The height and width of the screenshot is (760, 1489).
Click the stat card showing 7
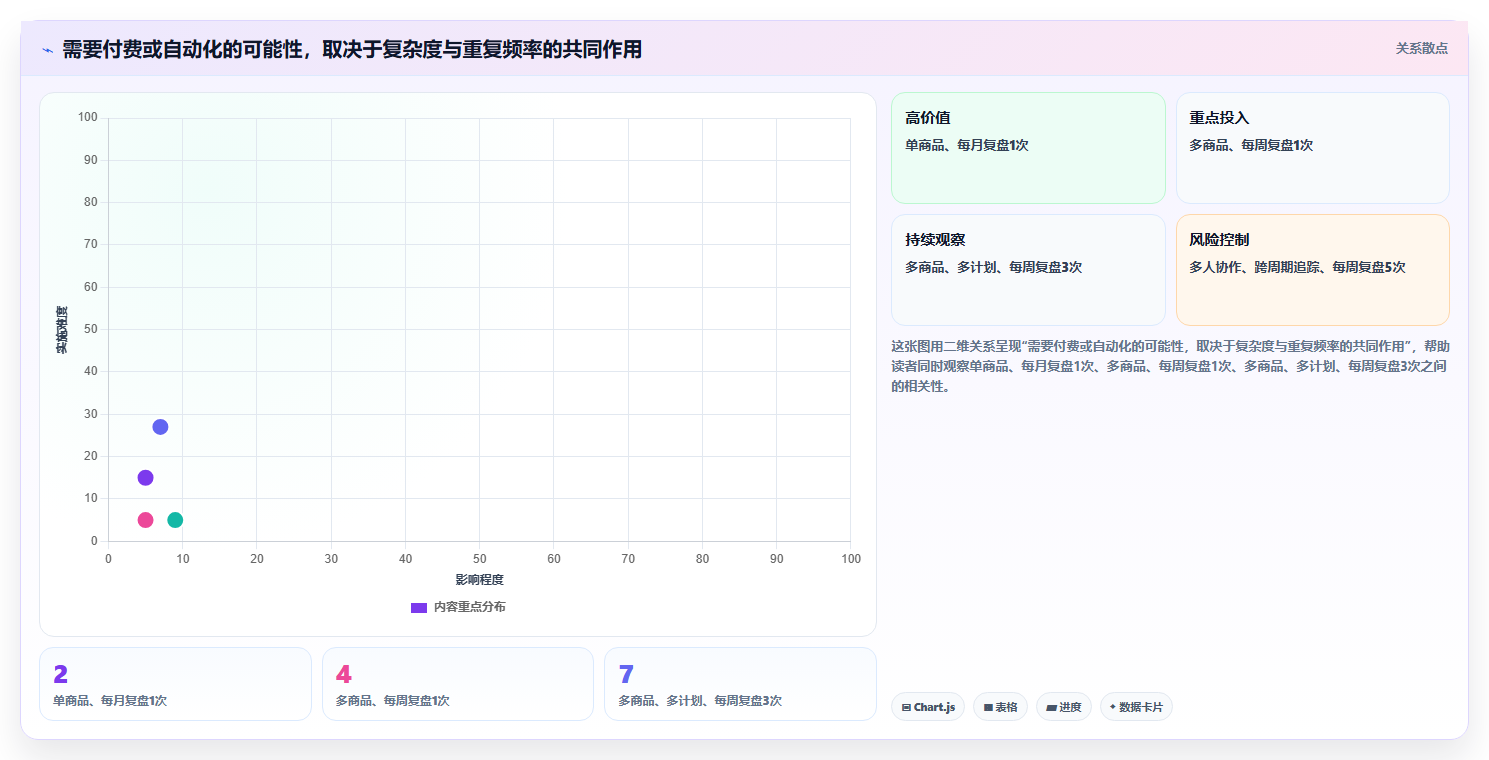[740, 684]
